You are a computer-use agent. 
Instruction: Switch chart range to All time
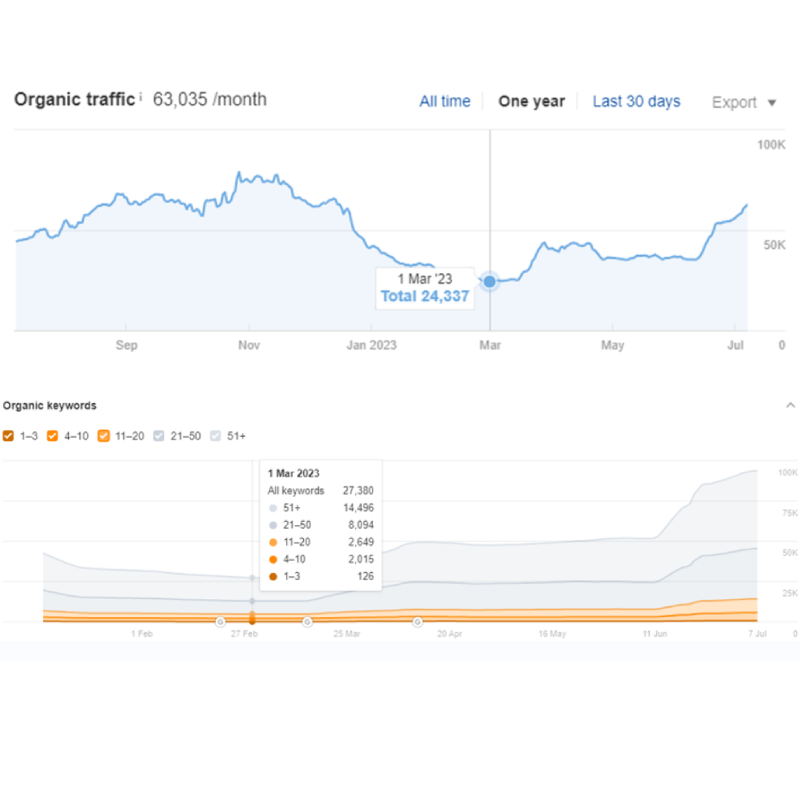point(444,101)
